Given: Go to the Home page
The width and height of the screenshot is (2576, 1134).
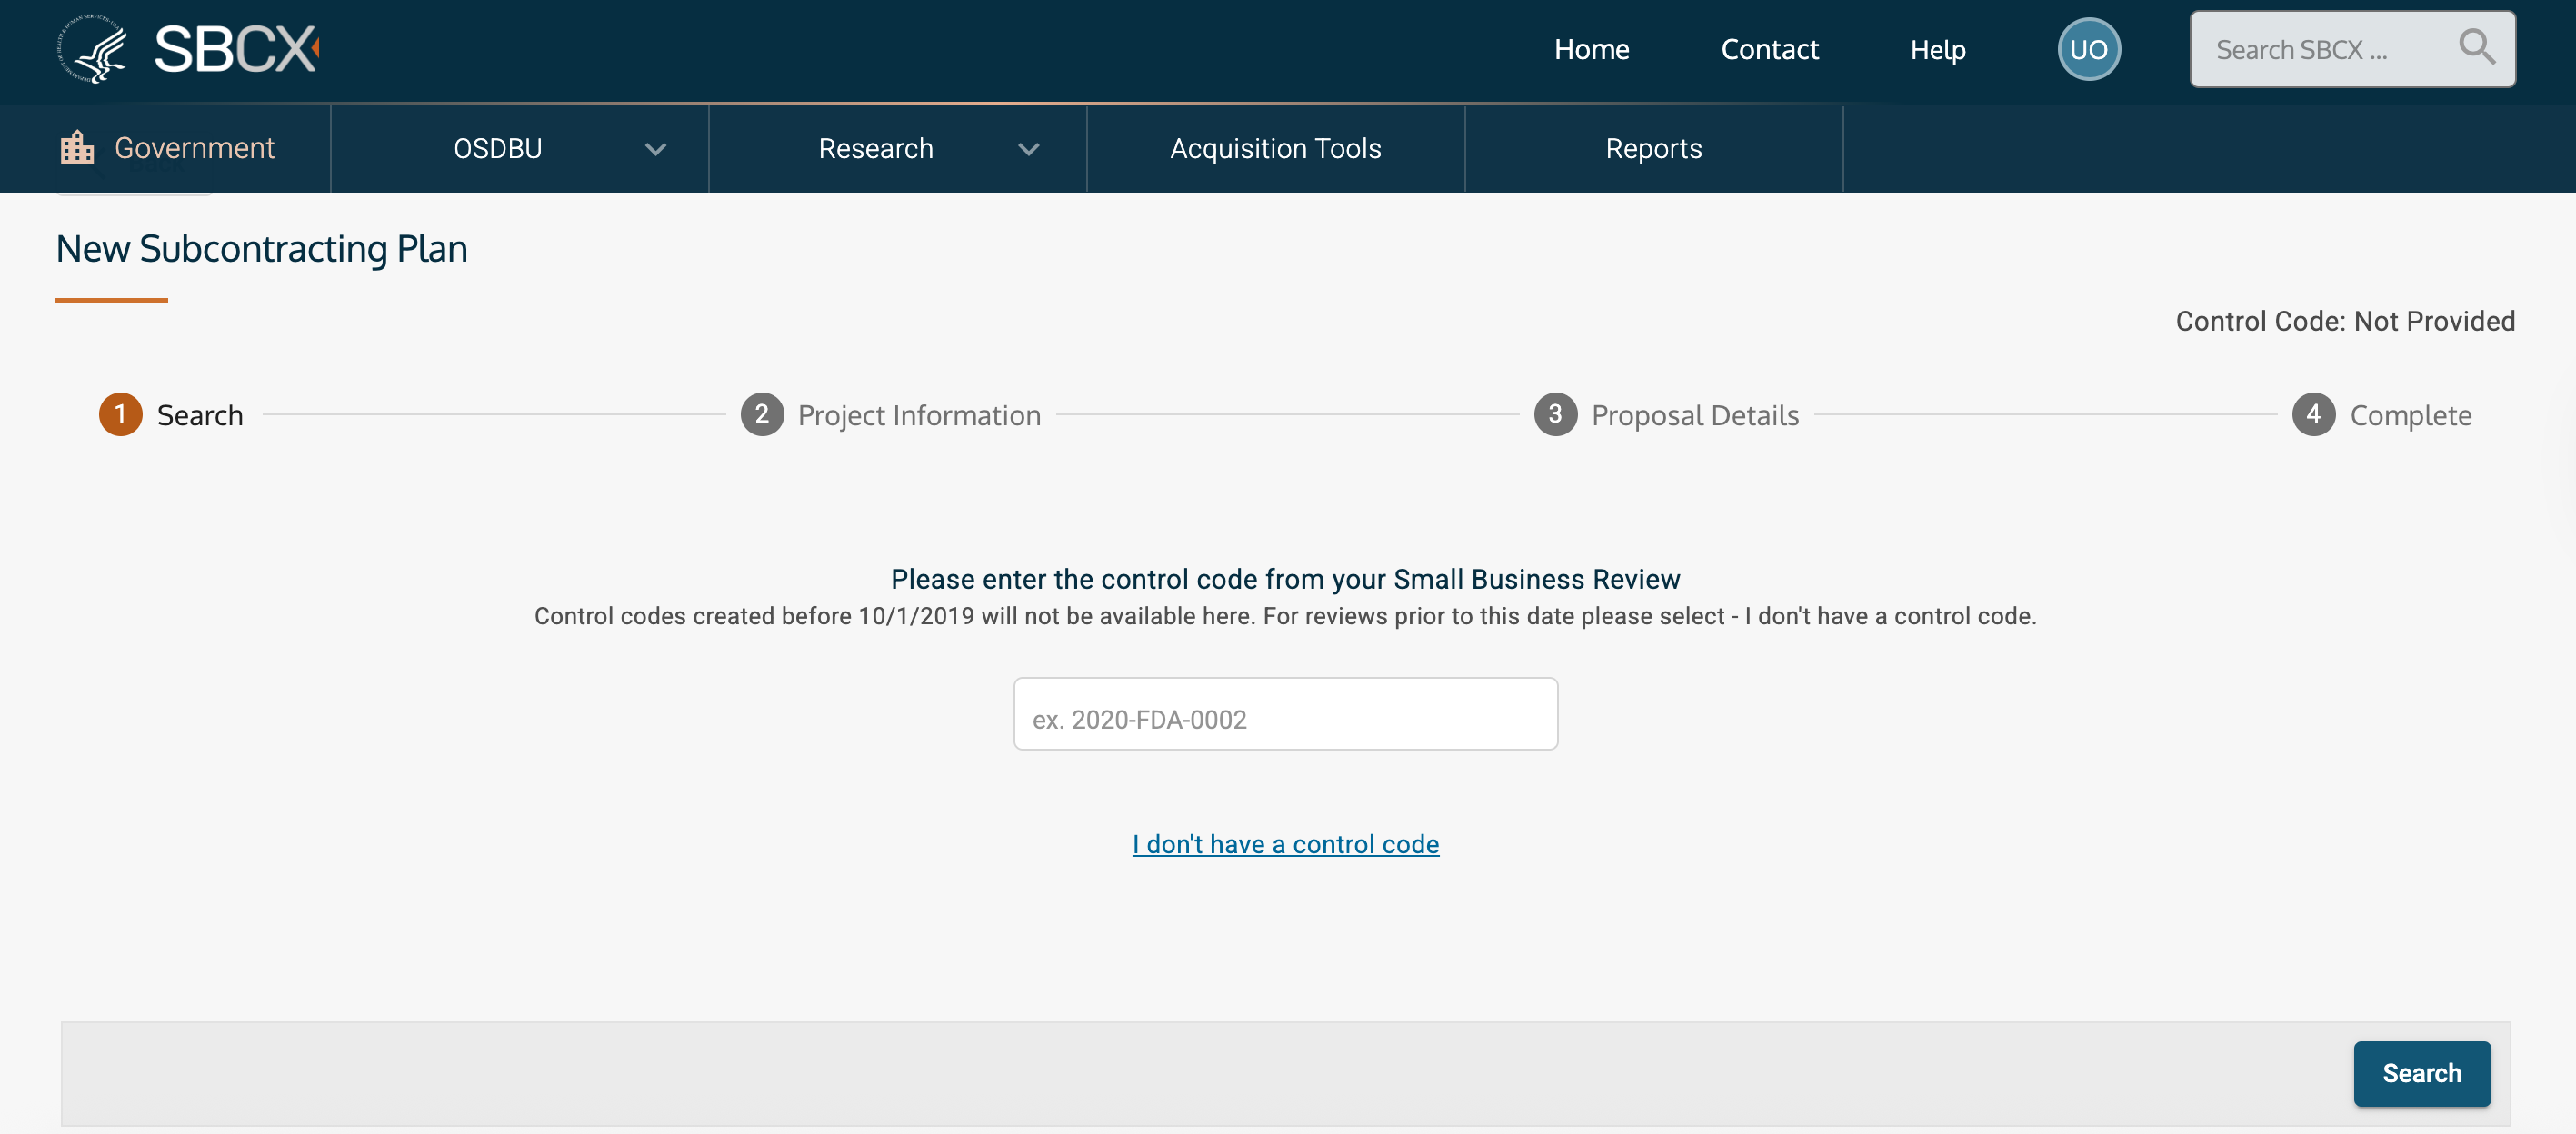Looking at the screenshot, I should coord(1591,49).
